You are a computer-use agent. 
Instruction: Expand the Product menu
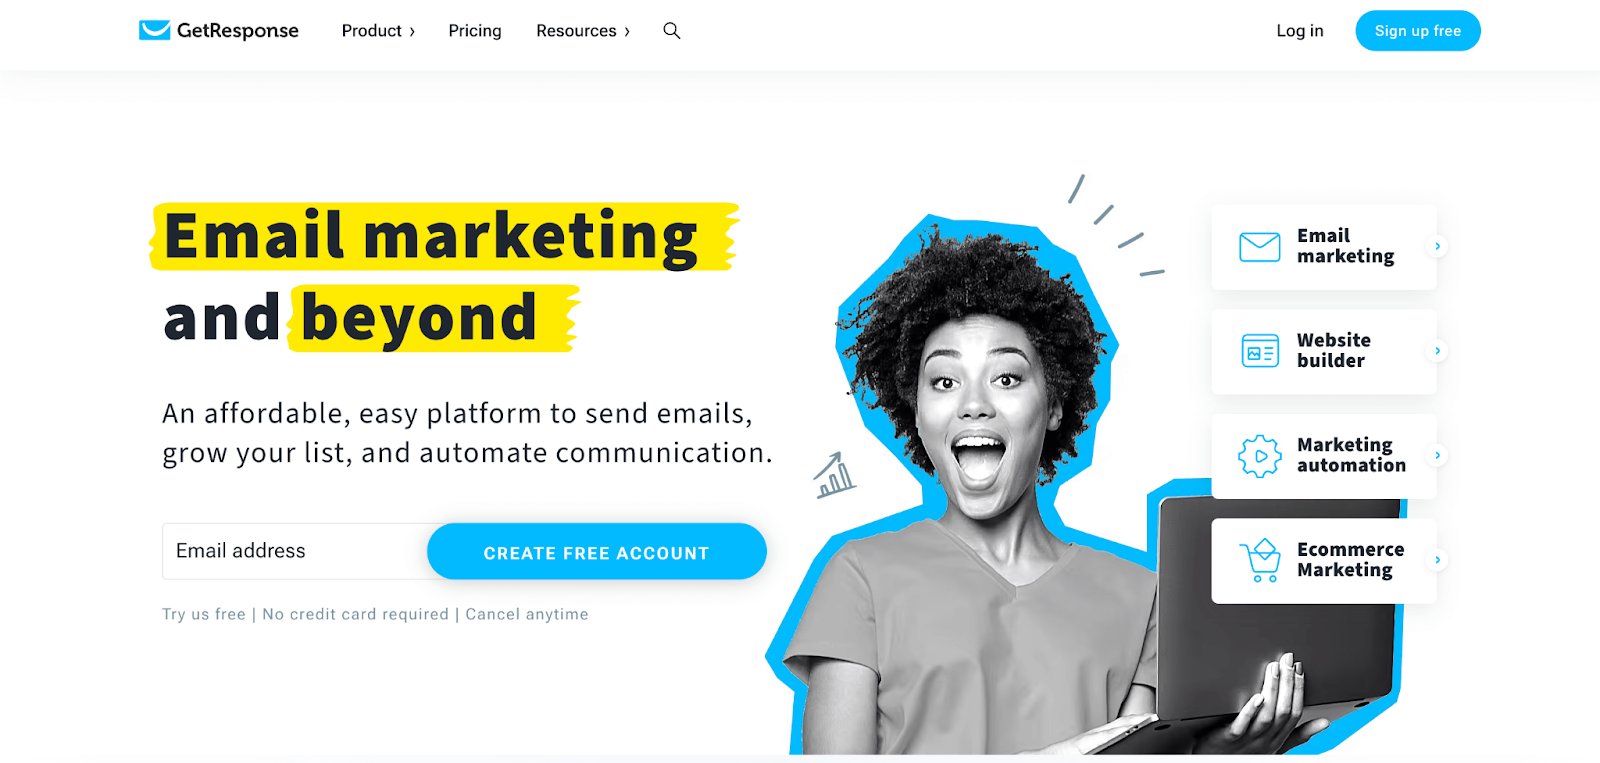coord(378,31)
